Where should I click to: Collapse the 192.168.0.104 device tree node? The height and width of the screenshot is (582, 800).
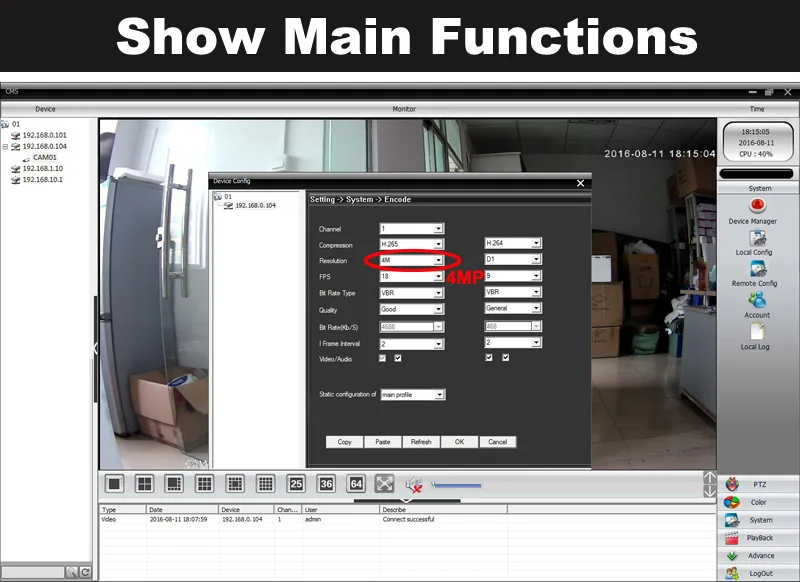click(5, 146)
